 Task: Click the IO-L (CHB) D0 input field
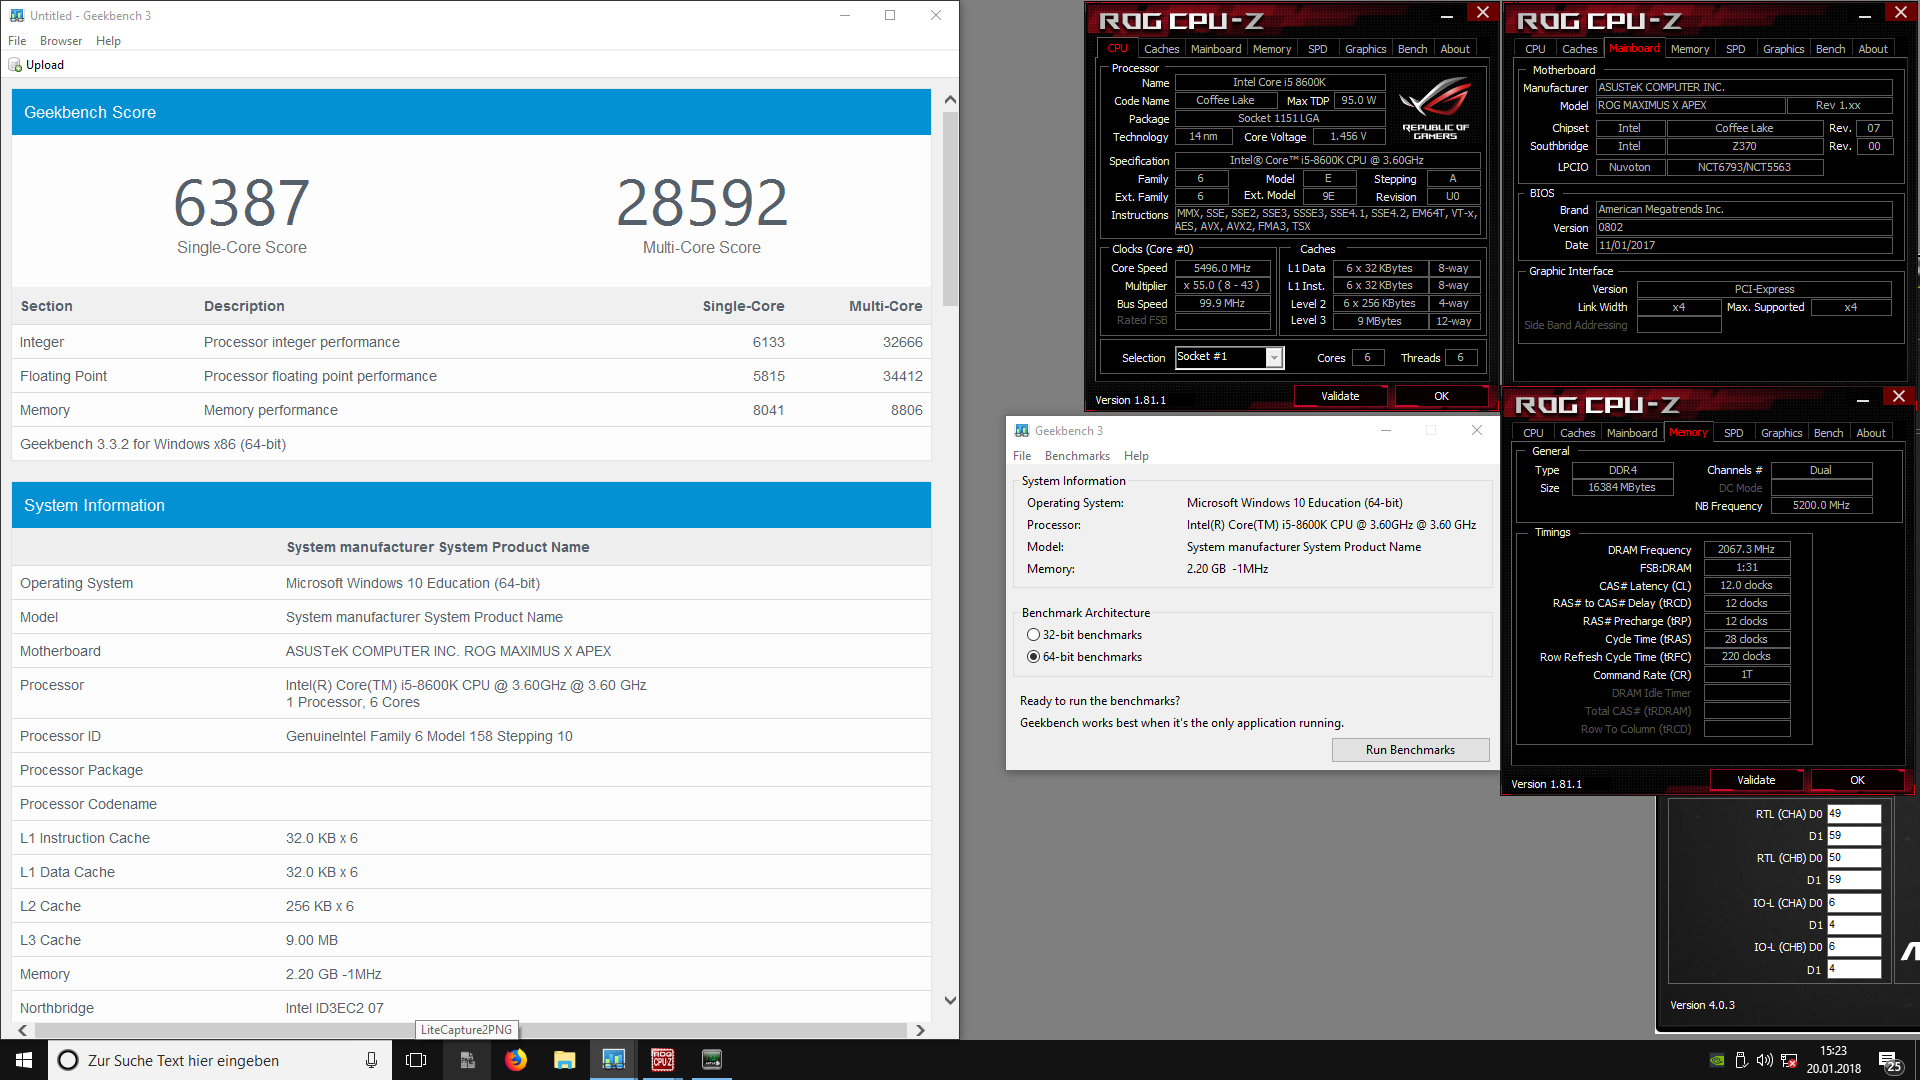pos(1854,947)
